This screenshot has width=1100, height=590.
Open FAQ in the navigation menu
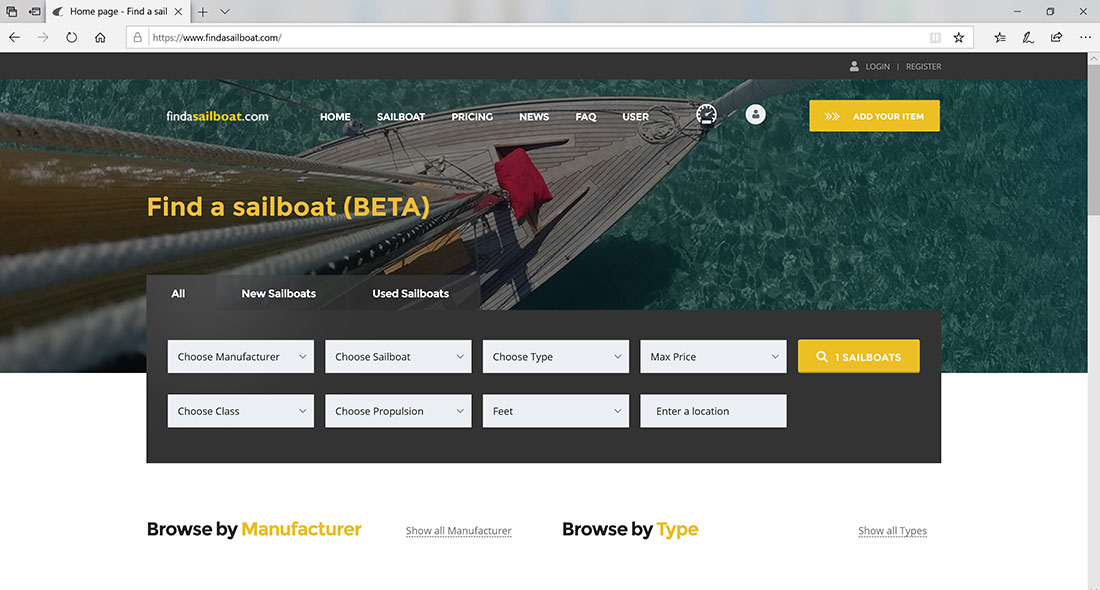pyautogui.click(x=586, y=116)
